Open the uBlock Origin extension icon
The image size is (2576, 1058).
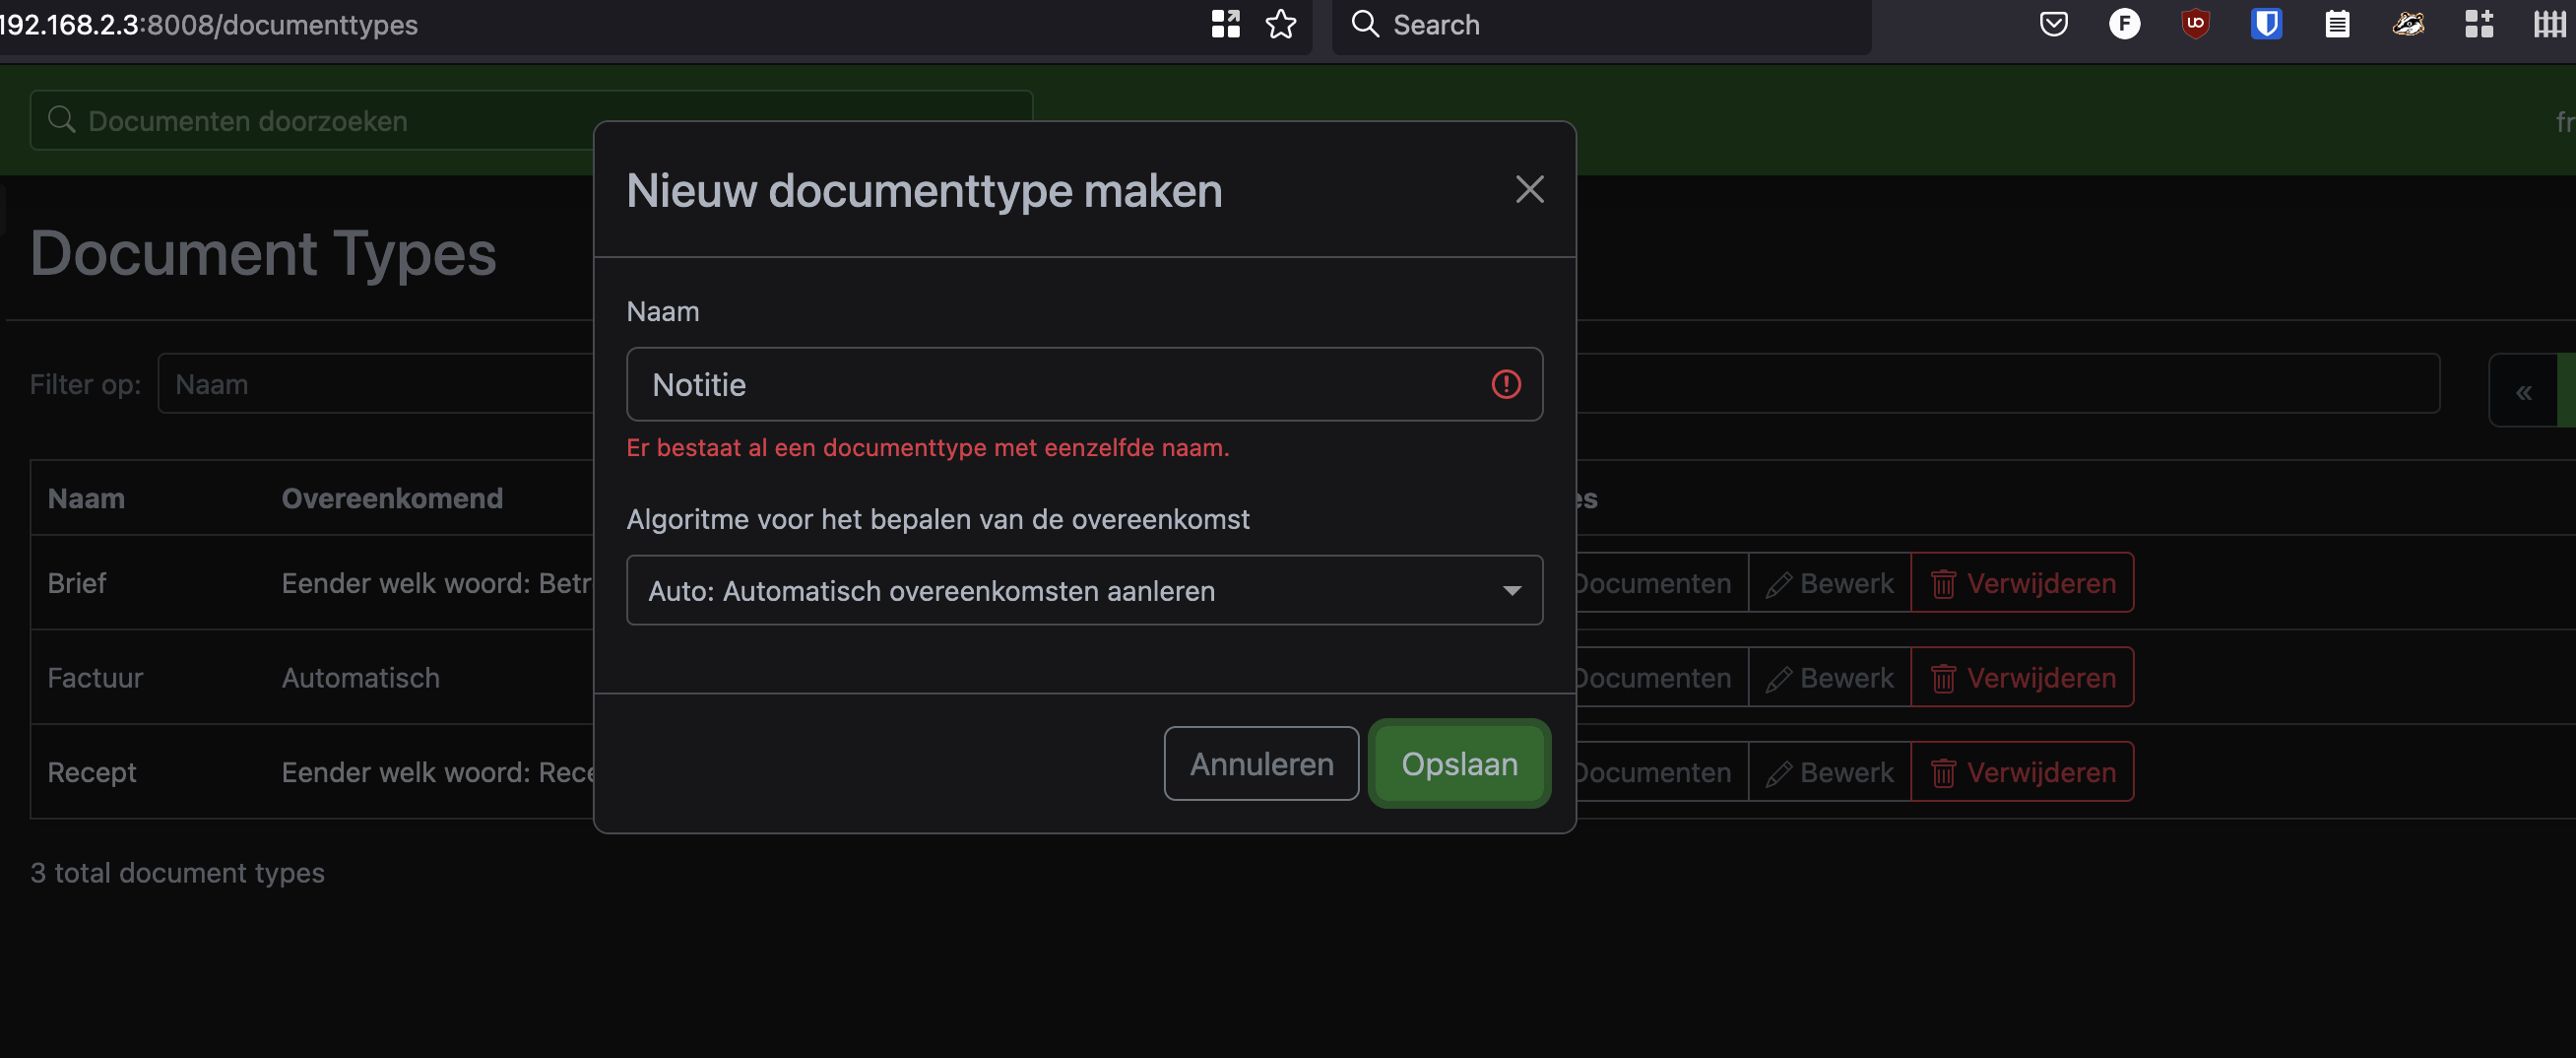click(2195, 24)
